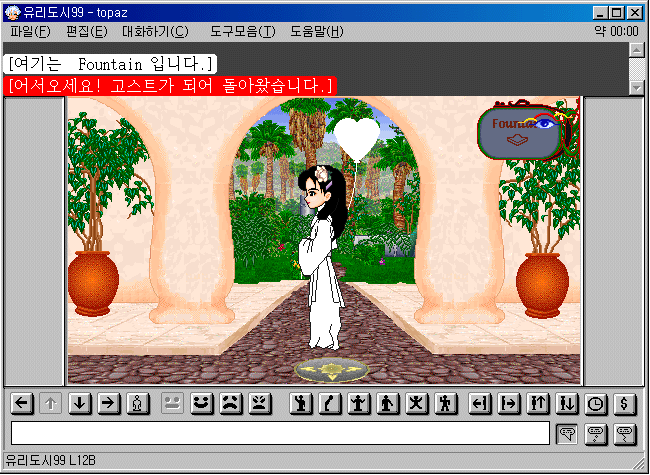Click the dollar sign button
This screenshot has height=475, width=650.
626,404
